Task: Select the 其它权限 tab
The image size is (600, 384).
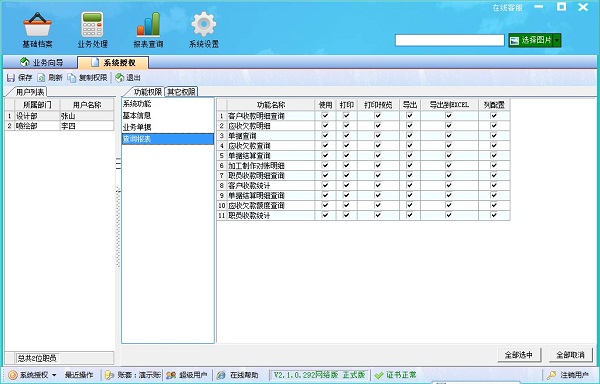Action: 181,92
